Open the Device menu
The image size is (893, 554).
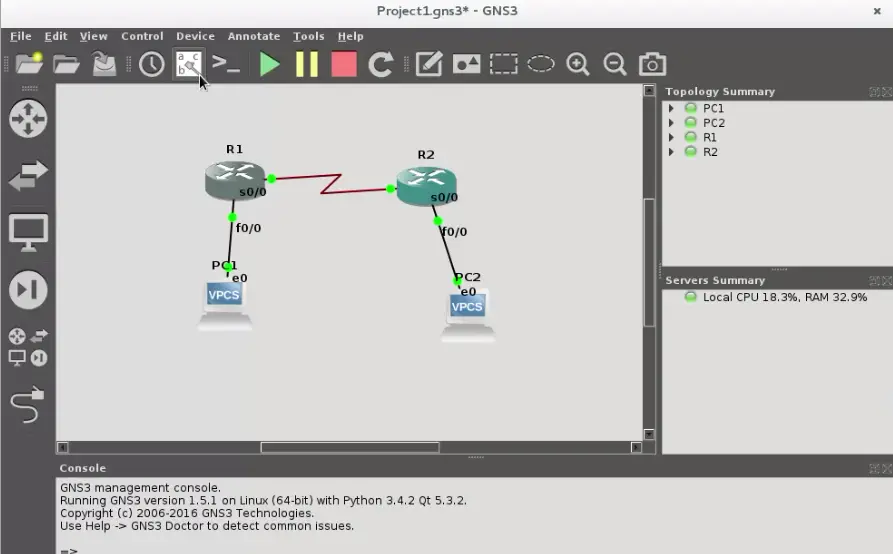[195, 36]
